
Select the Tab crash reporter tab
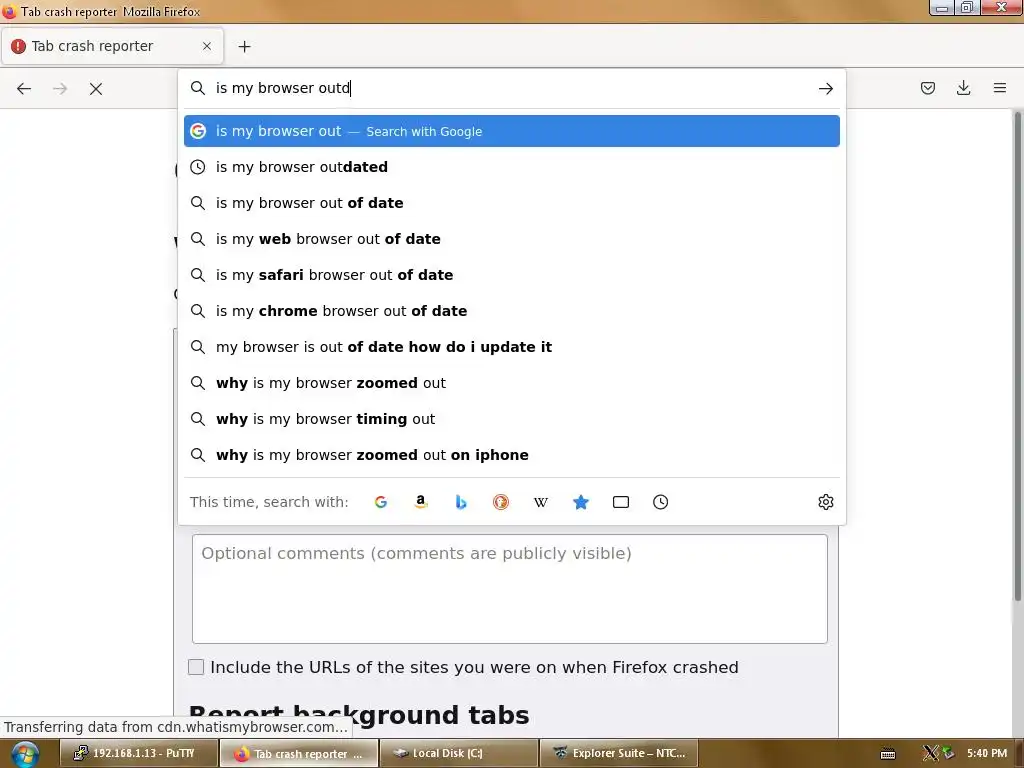(112, 46)
